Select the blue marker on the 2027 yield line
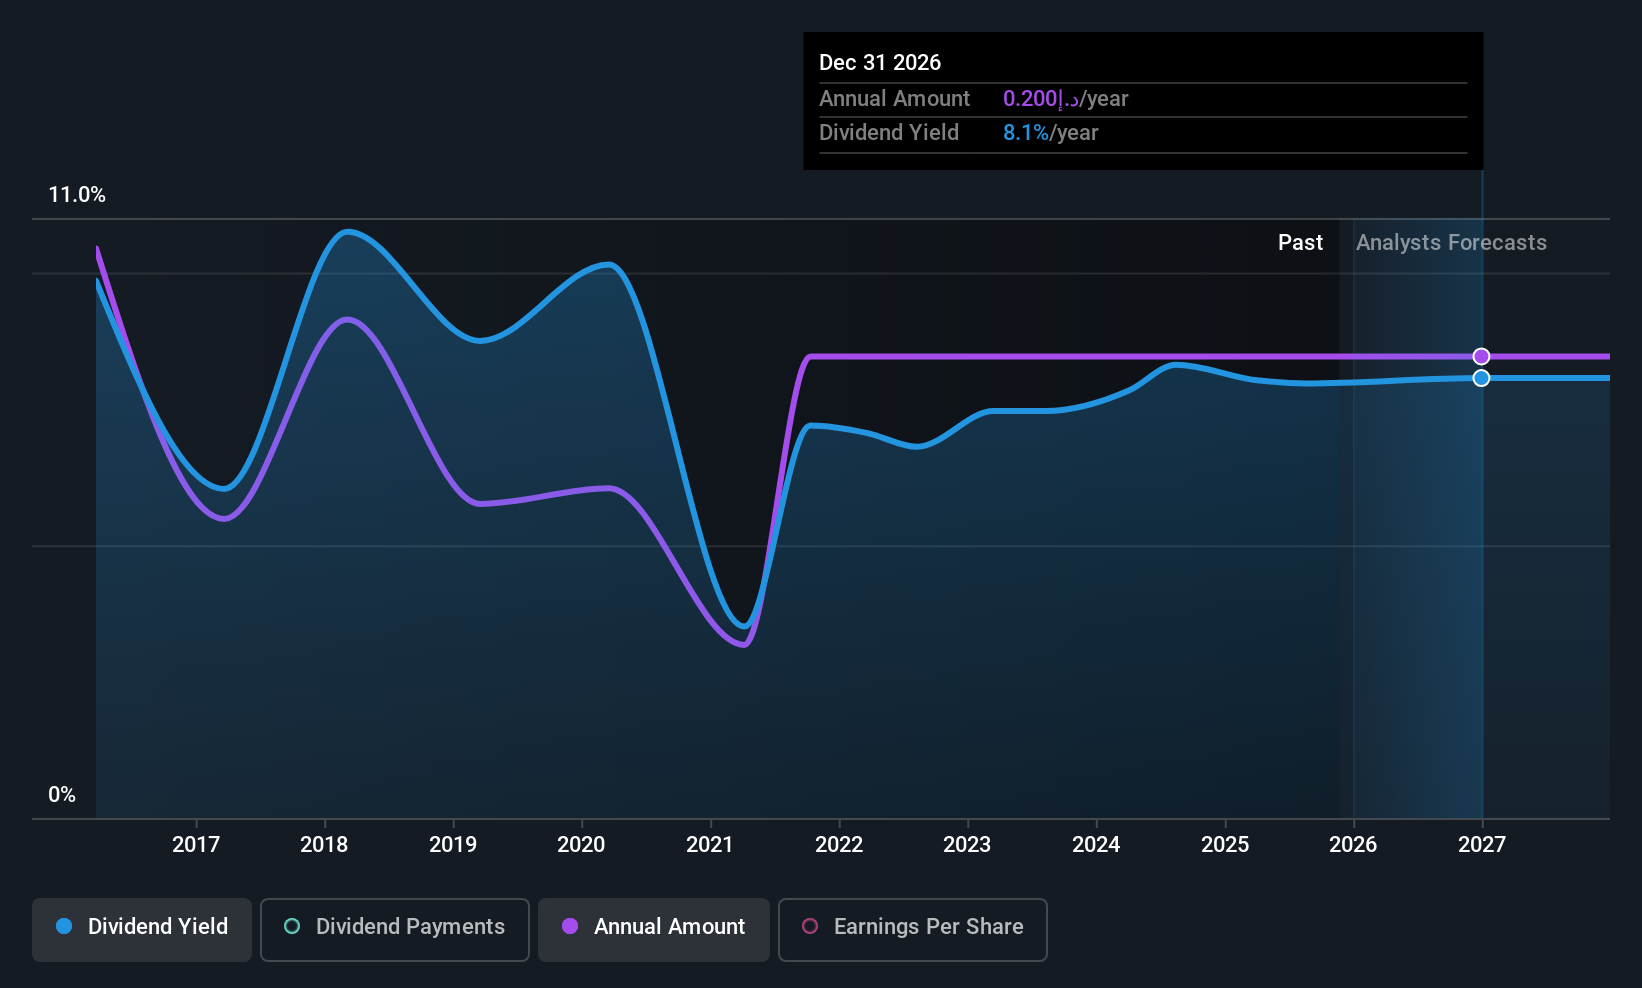The height and width of the screenshot is (988, 1642). 1481,377
